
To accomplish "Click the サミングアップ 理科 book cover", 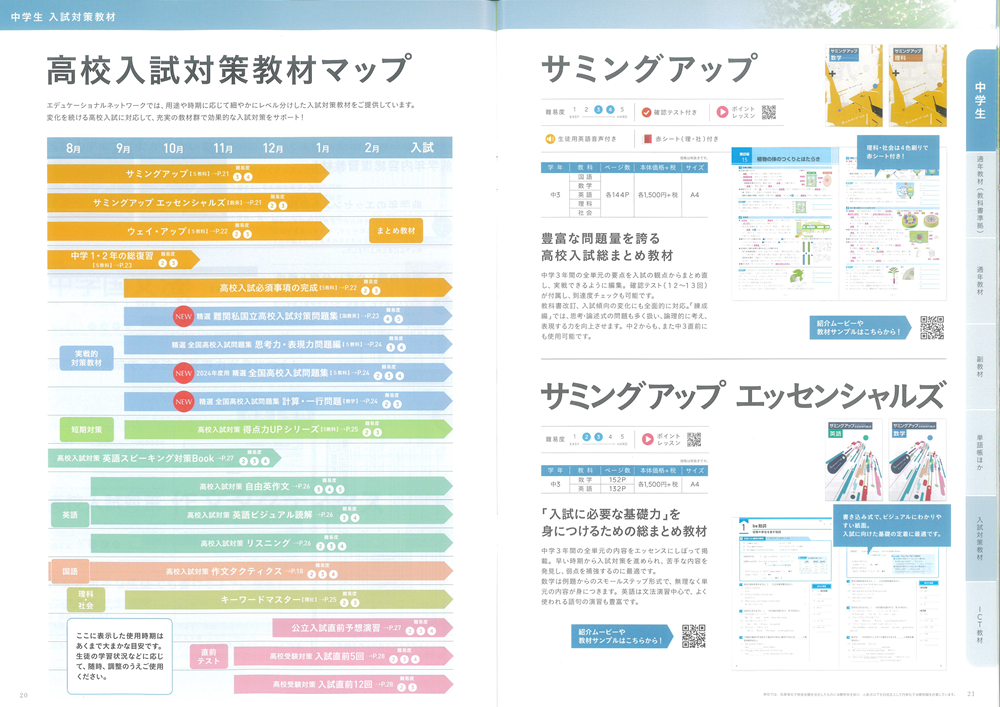I will click(x=918, y=86).
